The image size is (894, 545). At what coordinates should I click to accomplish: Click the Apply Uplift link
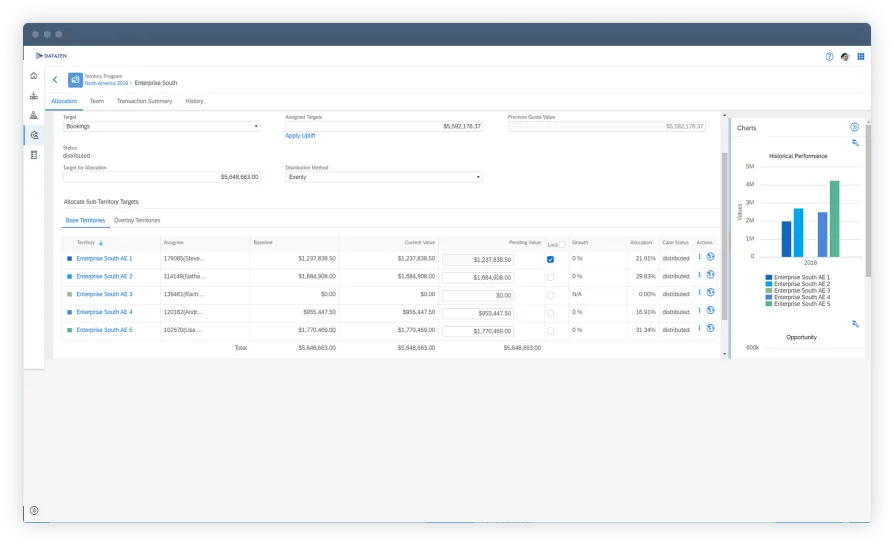coord(299,135)
